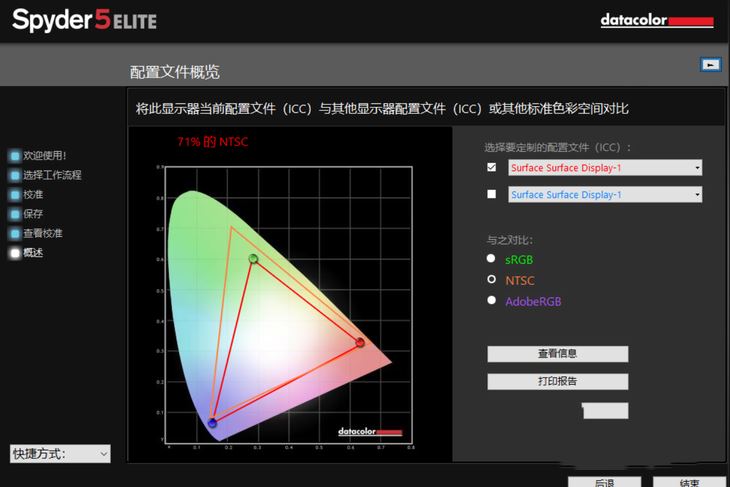Click the collapse panel icon at top right
Screen dimensions: 730x487
click(710, 65)
